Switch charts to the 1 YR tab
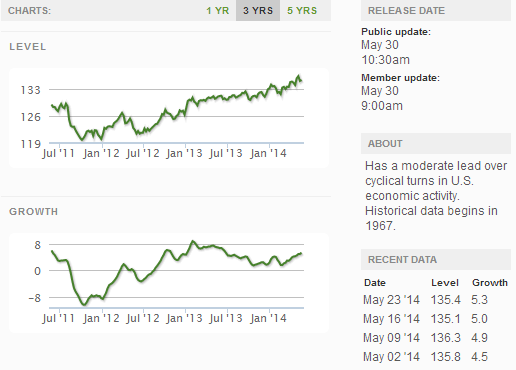This screenshot has width=516, height=370. tap(218, 11)
